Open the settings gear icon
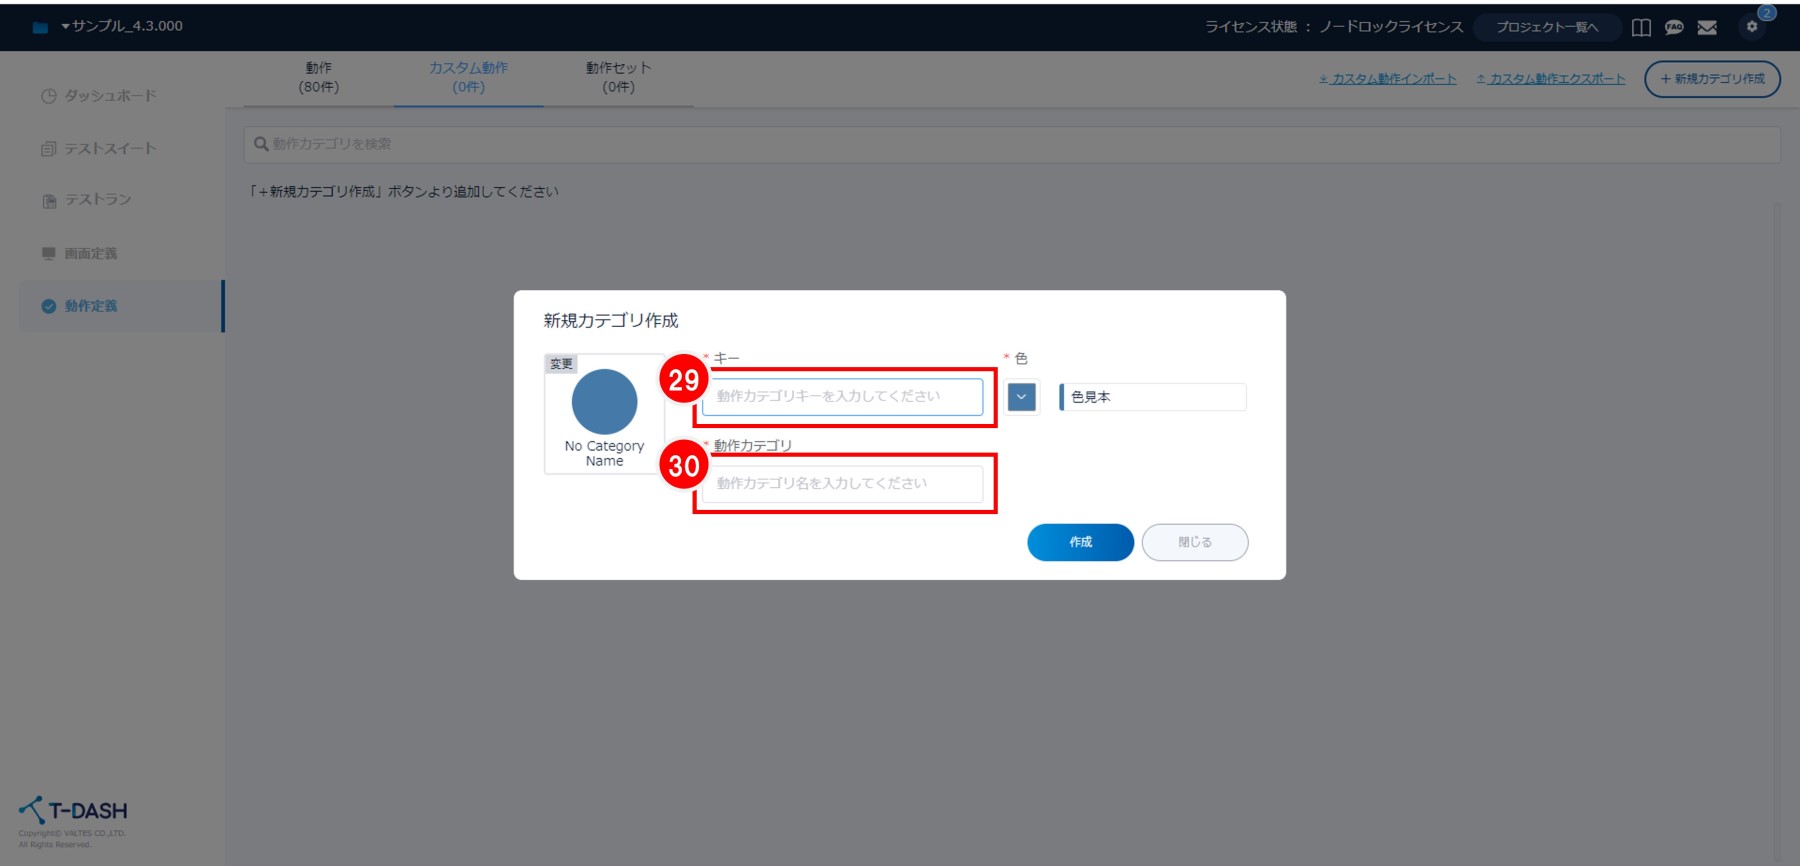Image resolution: width=1800 pixels, height=866 pixels. [1751, 27]
